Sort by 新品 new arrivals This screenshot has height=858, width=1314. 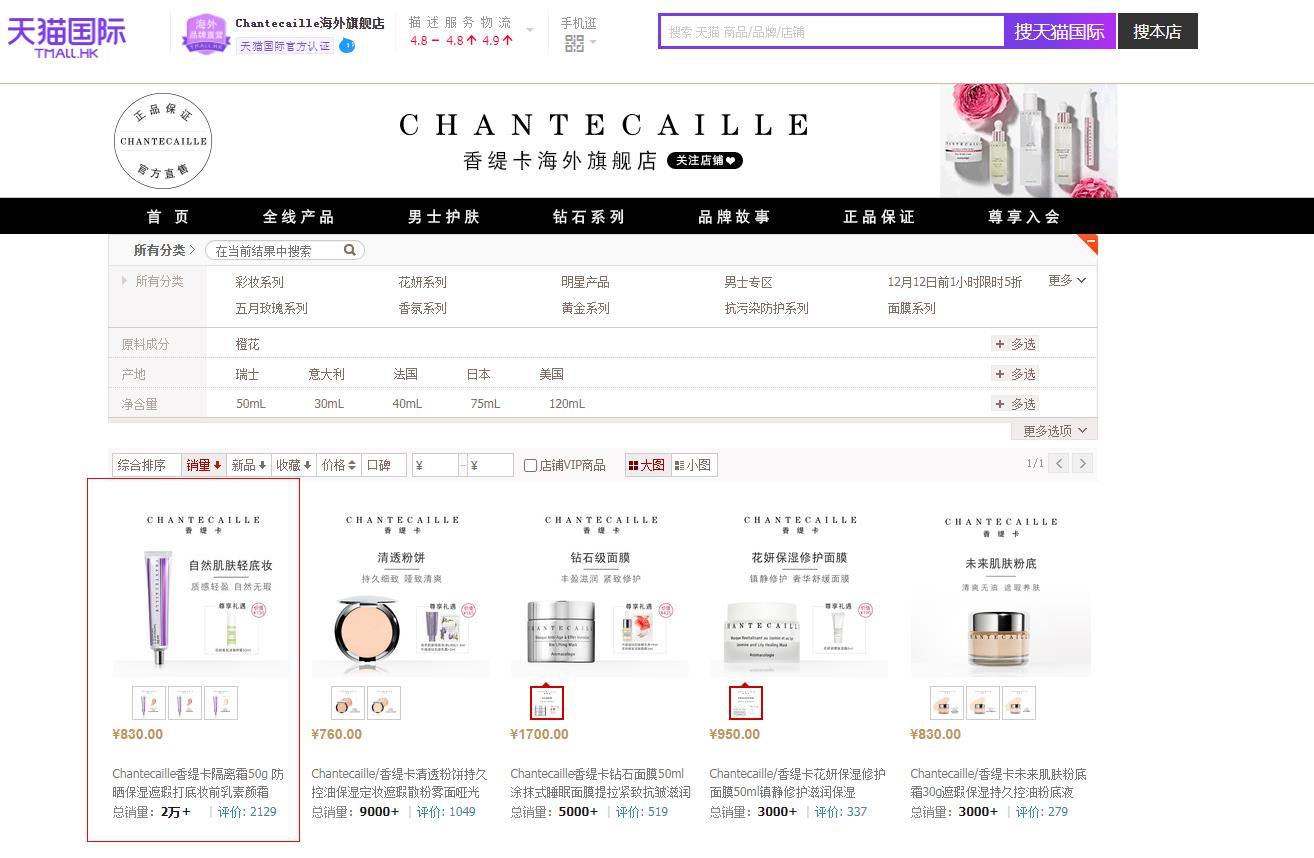pyautogui.click(x=249, y=465)
